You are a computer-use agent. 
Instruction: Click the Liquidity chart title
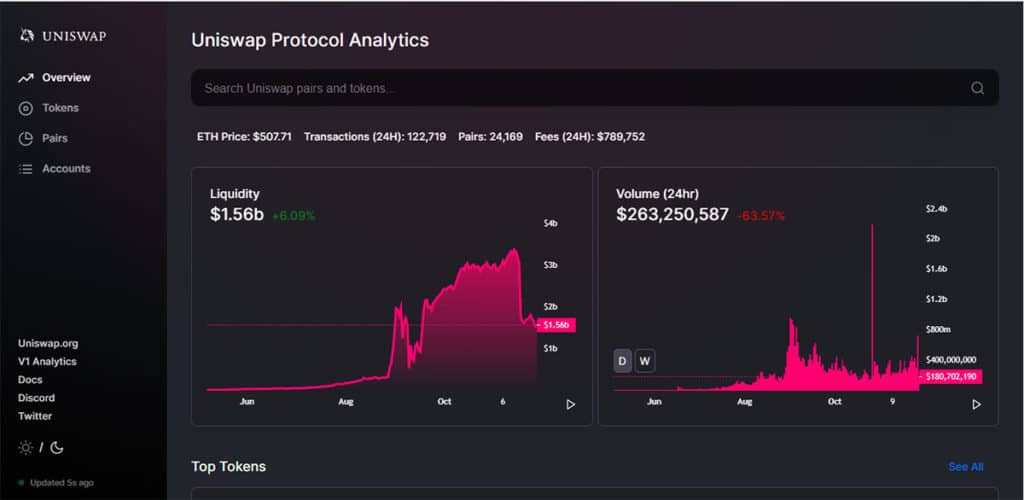pyautogui.click(x=234, y=194)
